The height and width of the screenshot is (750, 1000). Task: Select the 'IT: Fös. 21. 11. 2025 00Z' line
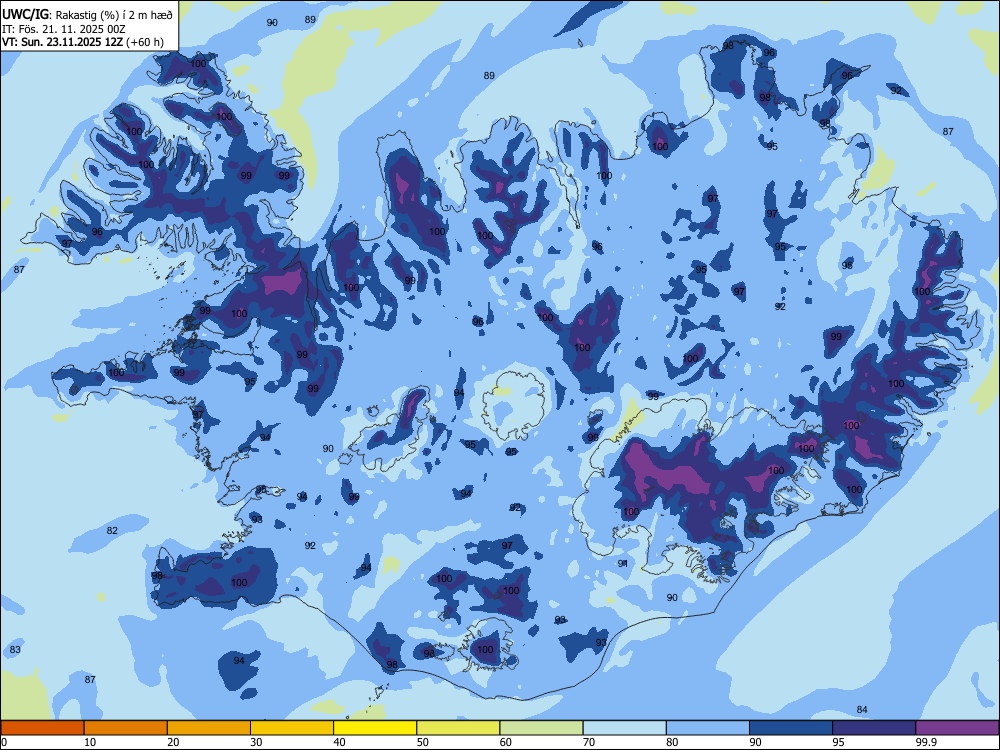pyautogui.click(x=64, y=29)
